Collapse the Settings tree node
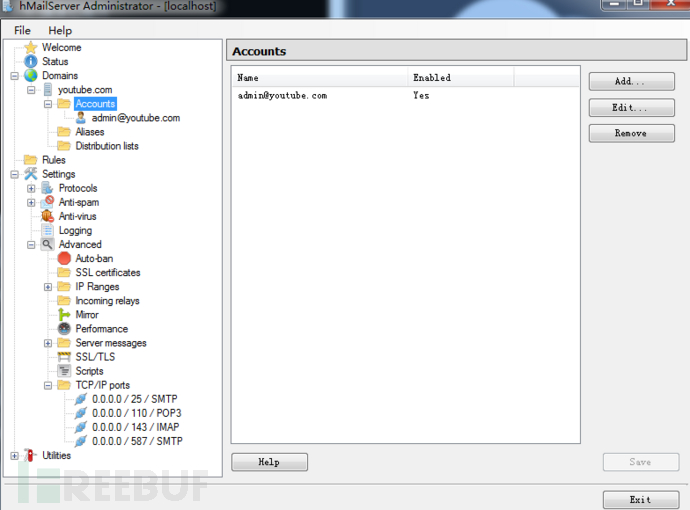The width and height of the screenshot is (690, 510). point(15,174)
